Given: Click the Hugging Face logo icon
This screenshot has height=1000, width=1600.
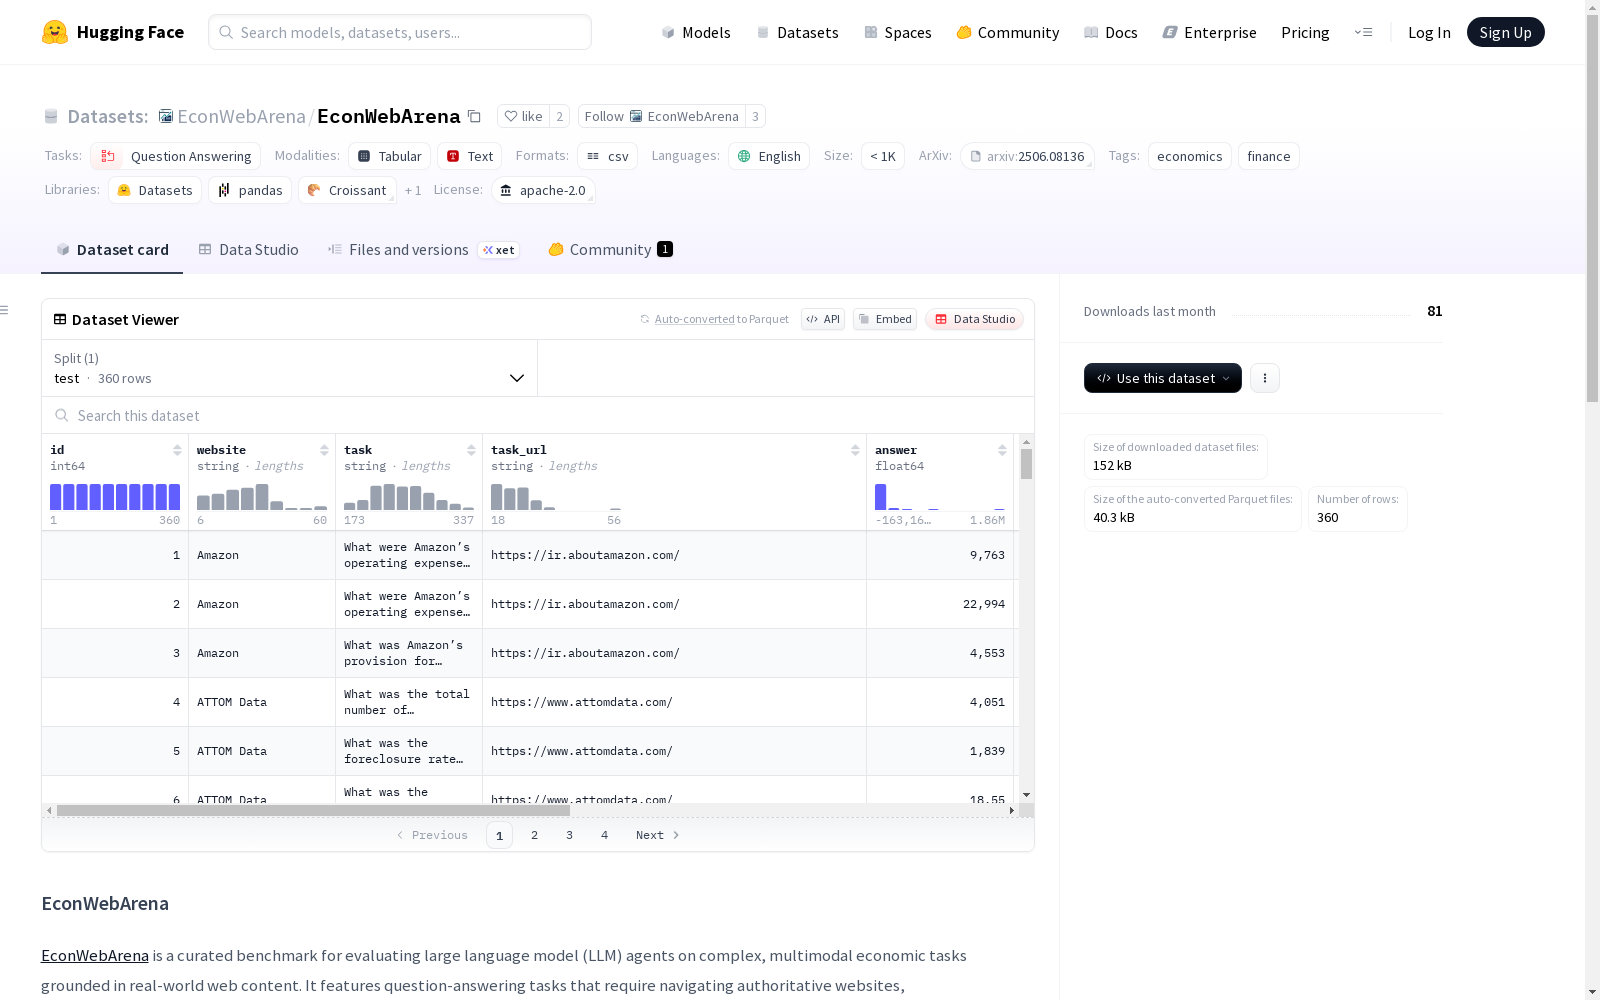Looking at the screenshot, I should pos(55,32).
